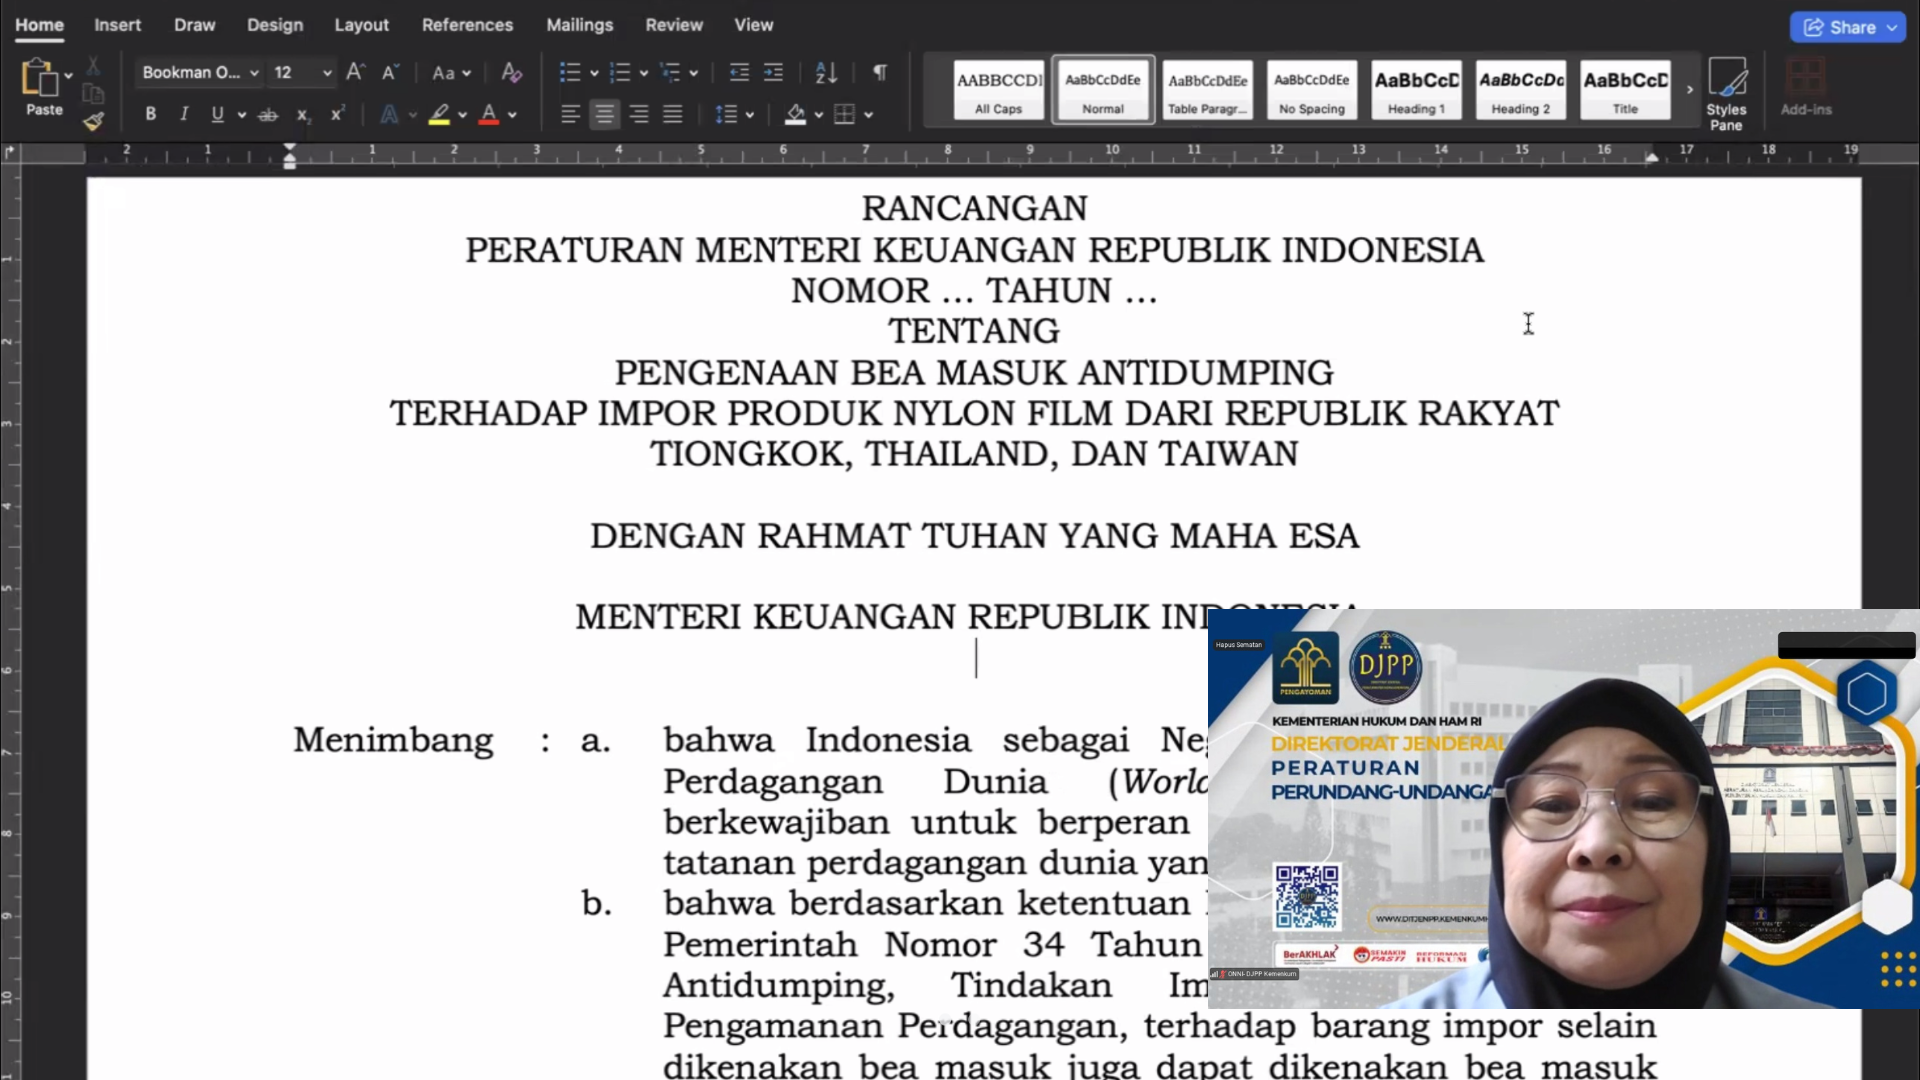The image size is (1920, 1080).
Task: Open the Draw tab
Action: coord(194,25)
